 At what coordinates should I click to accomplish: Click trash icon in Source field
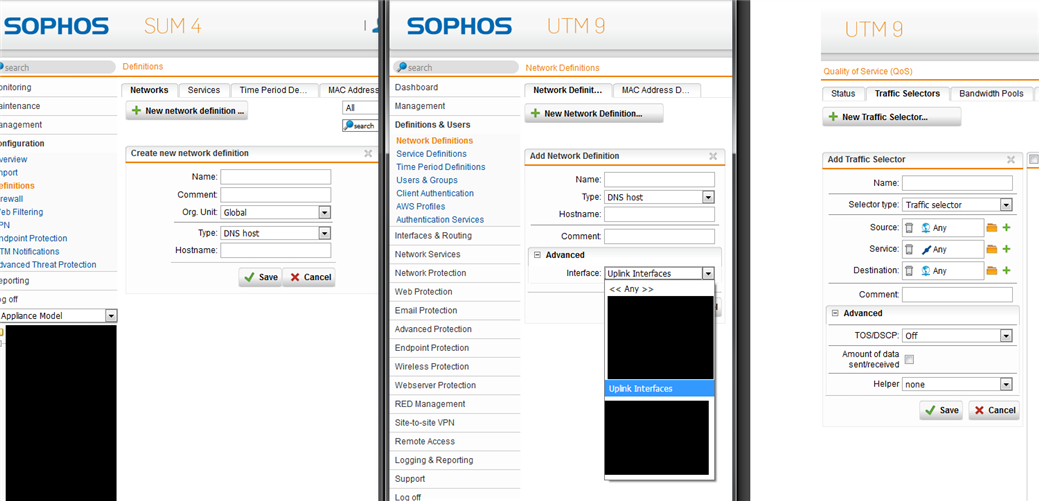point(909,228)
